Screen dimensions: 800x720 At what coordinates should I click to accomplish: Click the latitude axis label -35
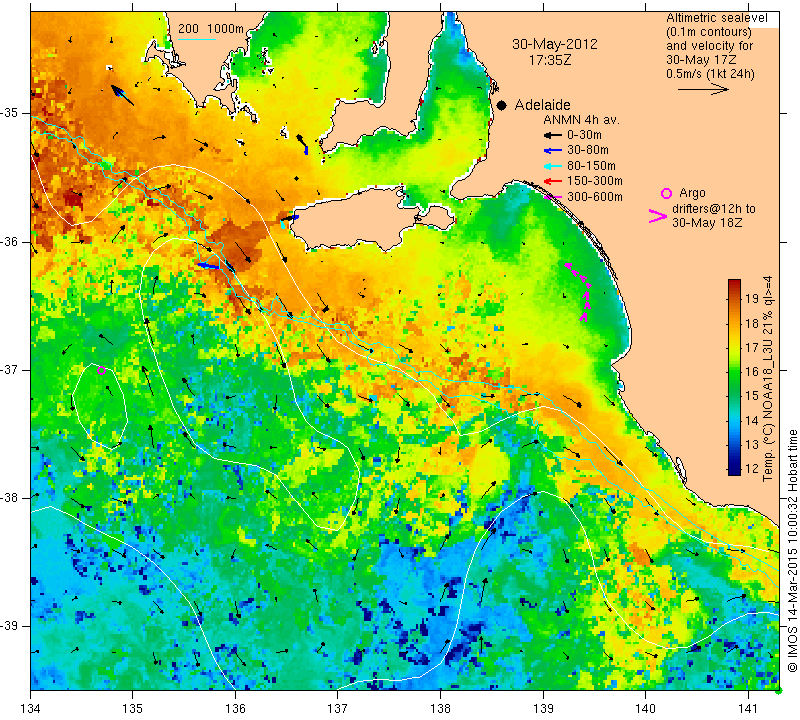tap(10, 113)
